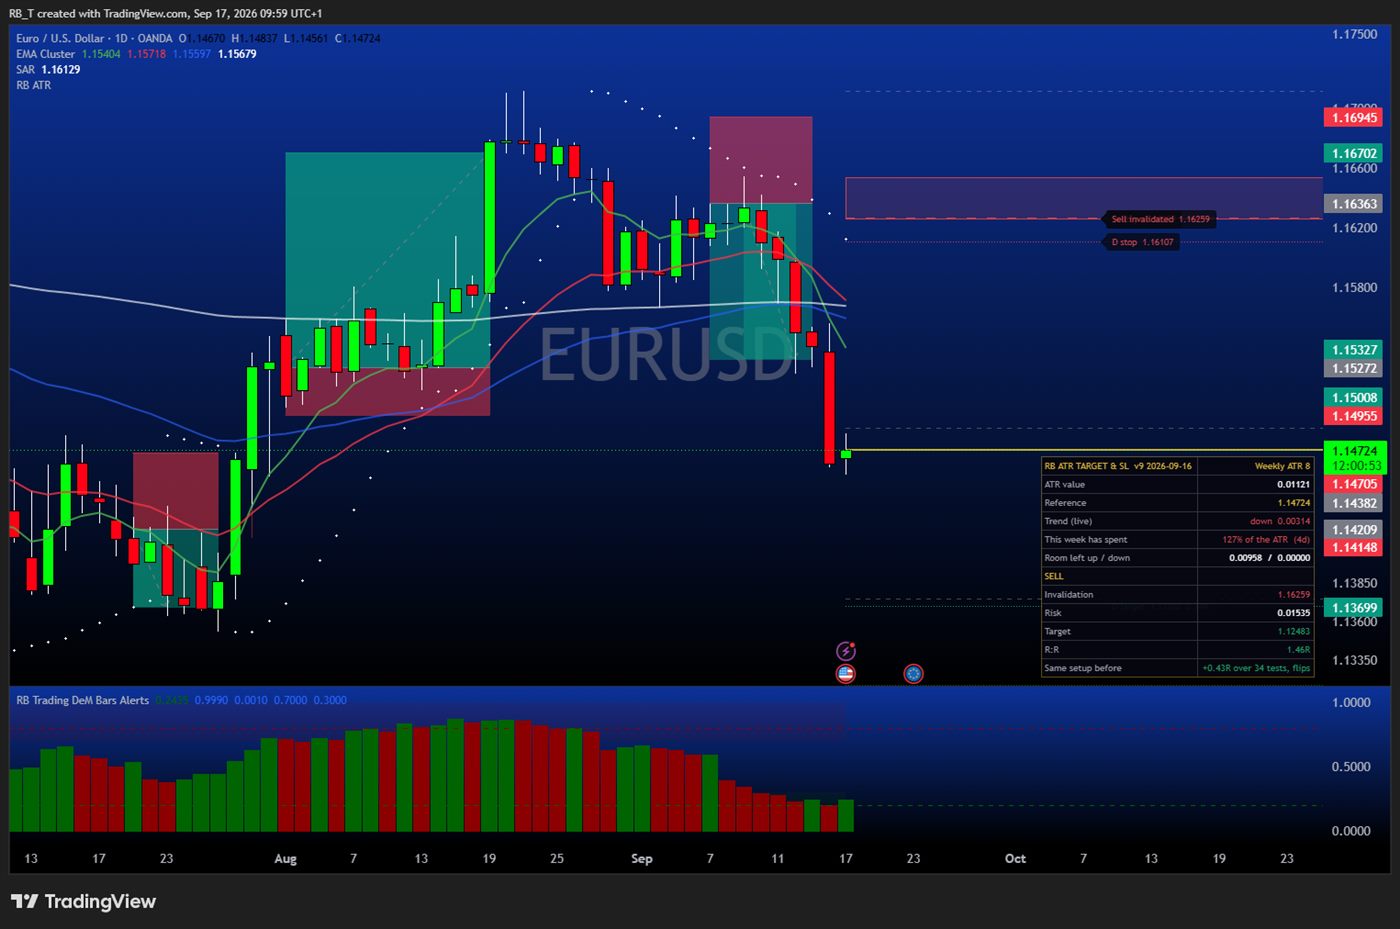1400x929 pixels.
Task: Click the 1.14705 red price label
Action: [1354, 484]
